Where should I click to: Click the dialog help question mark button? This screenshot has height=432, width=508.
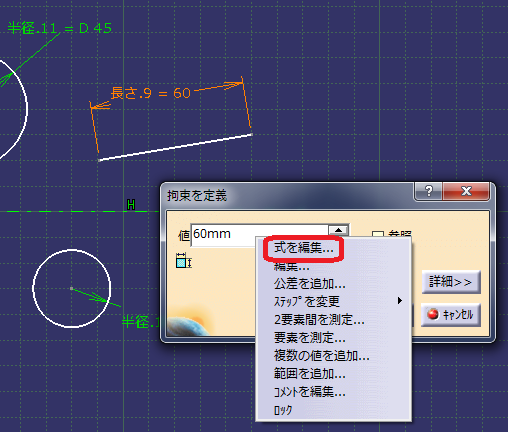coord(429,191)
